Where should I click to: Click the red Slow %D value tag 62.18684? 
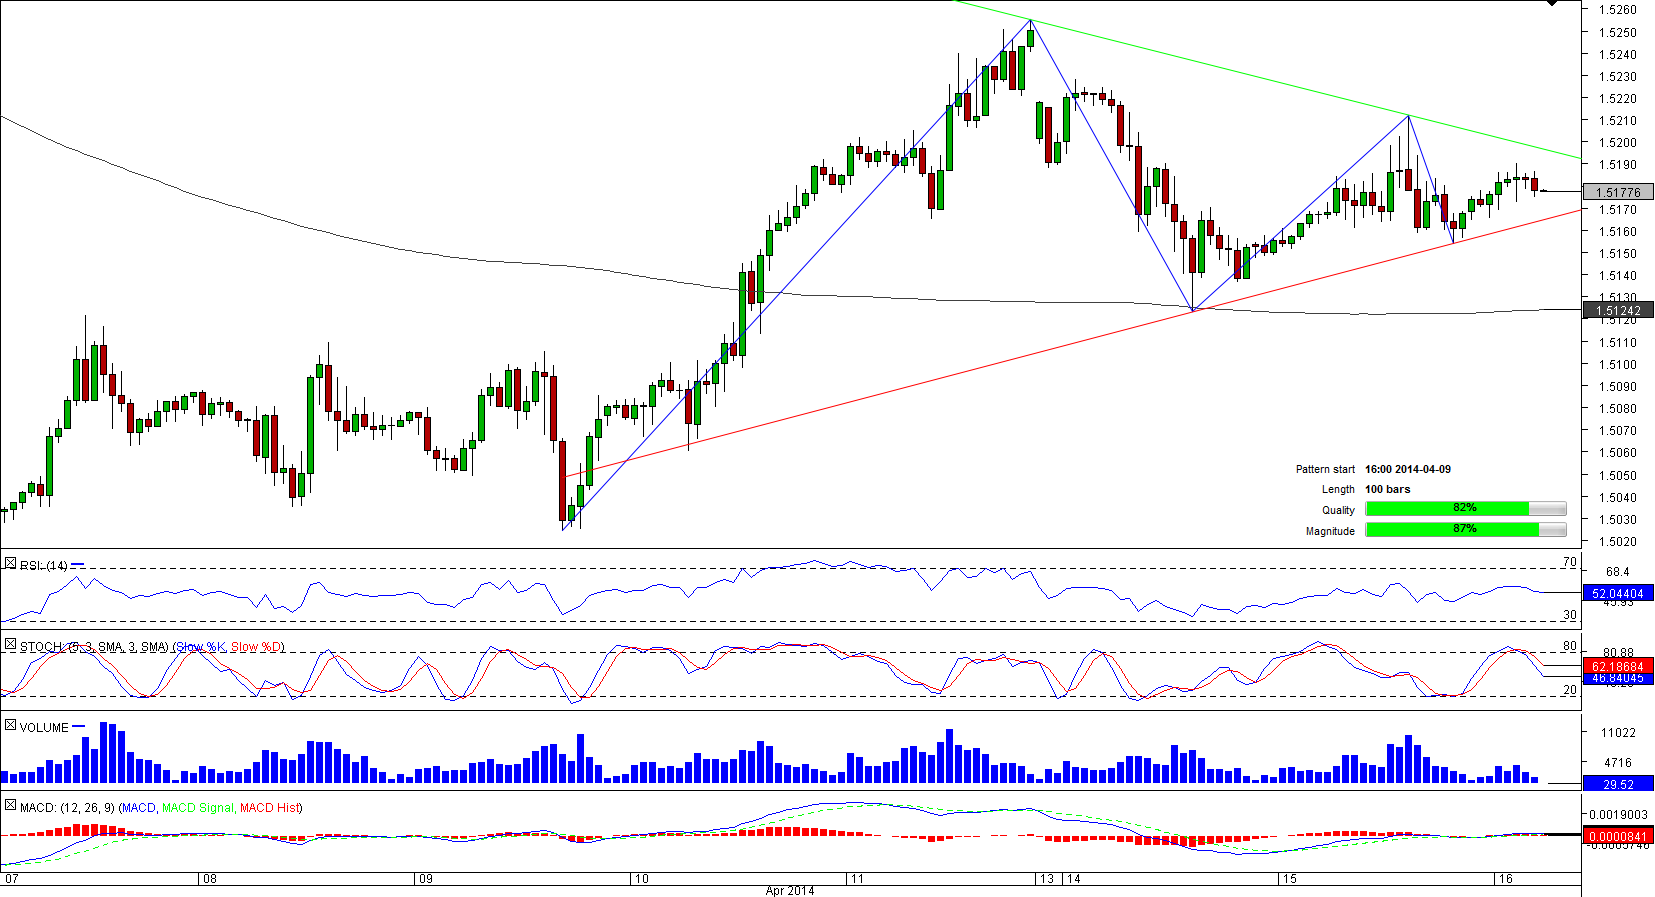(x=1617, y=666)
